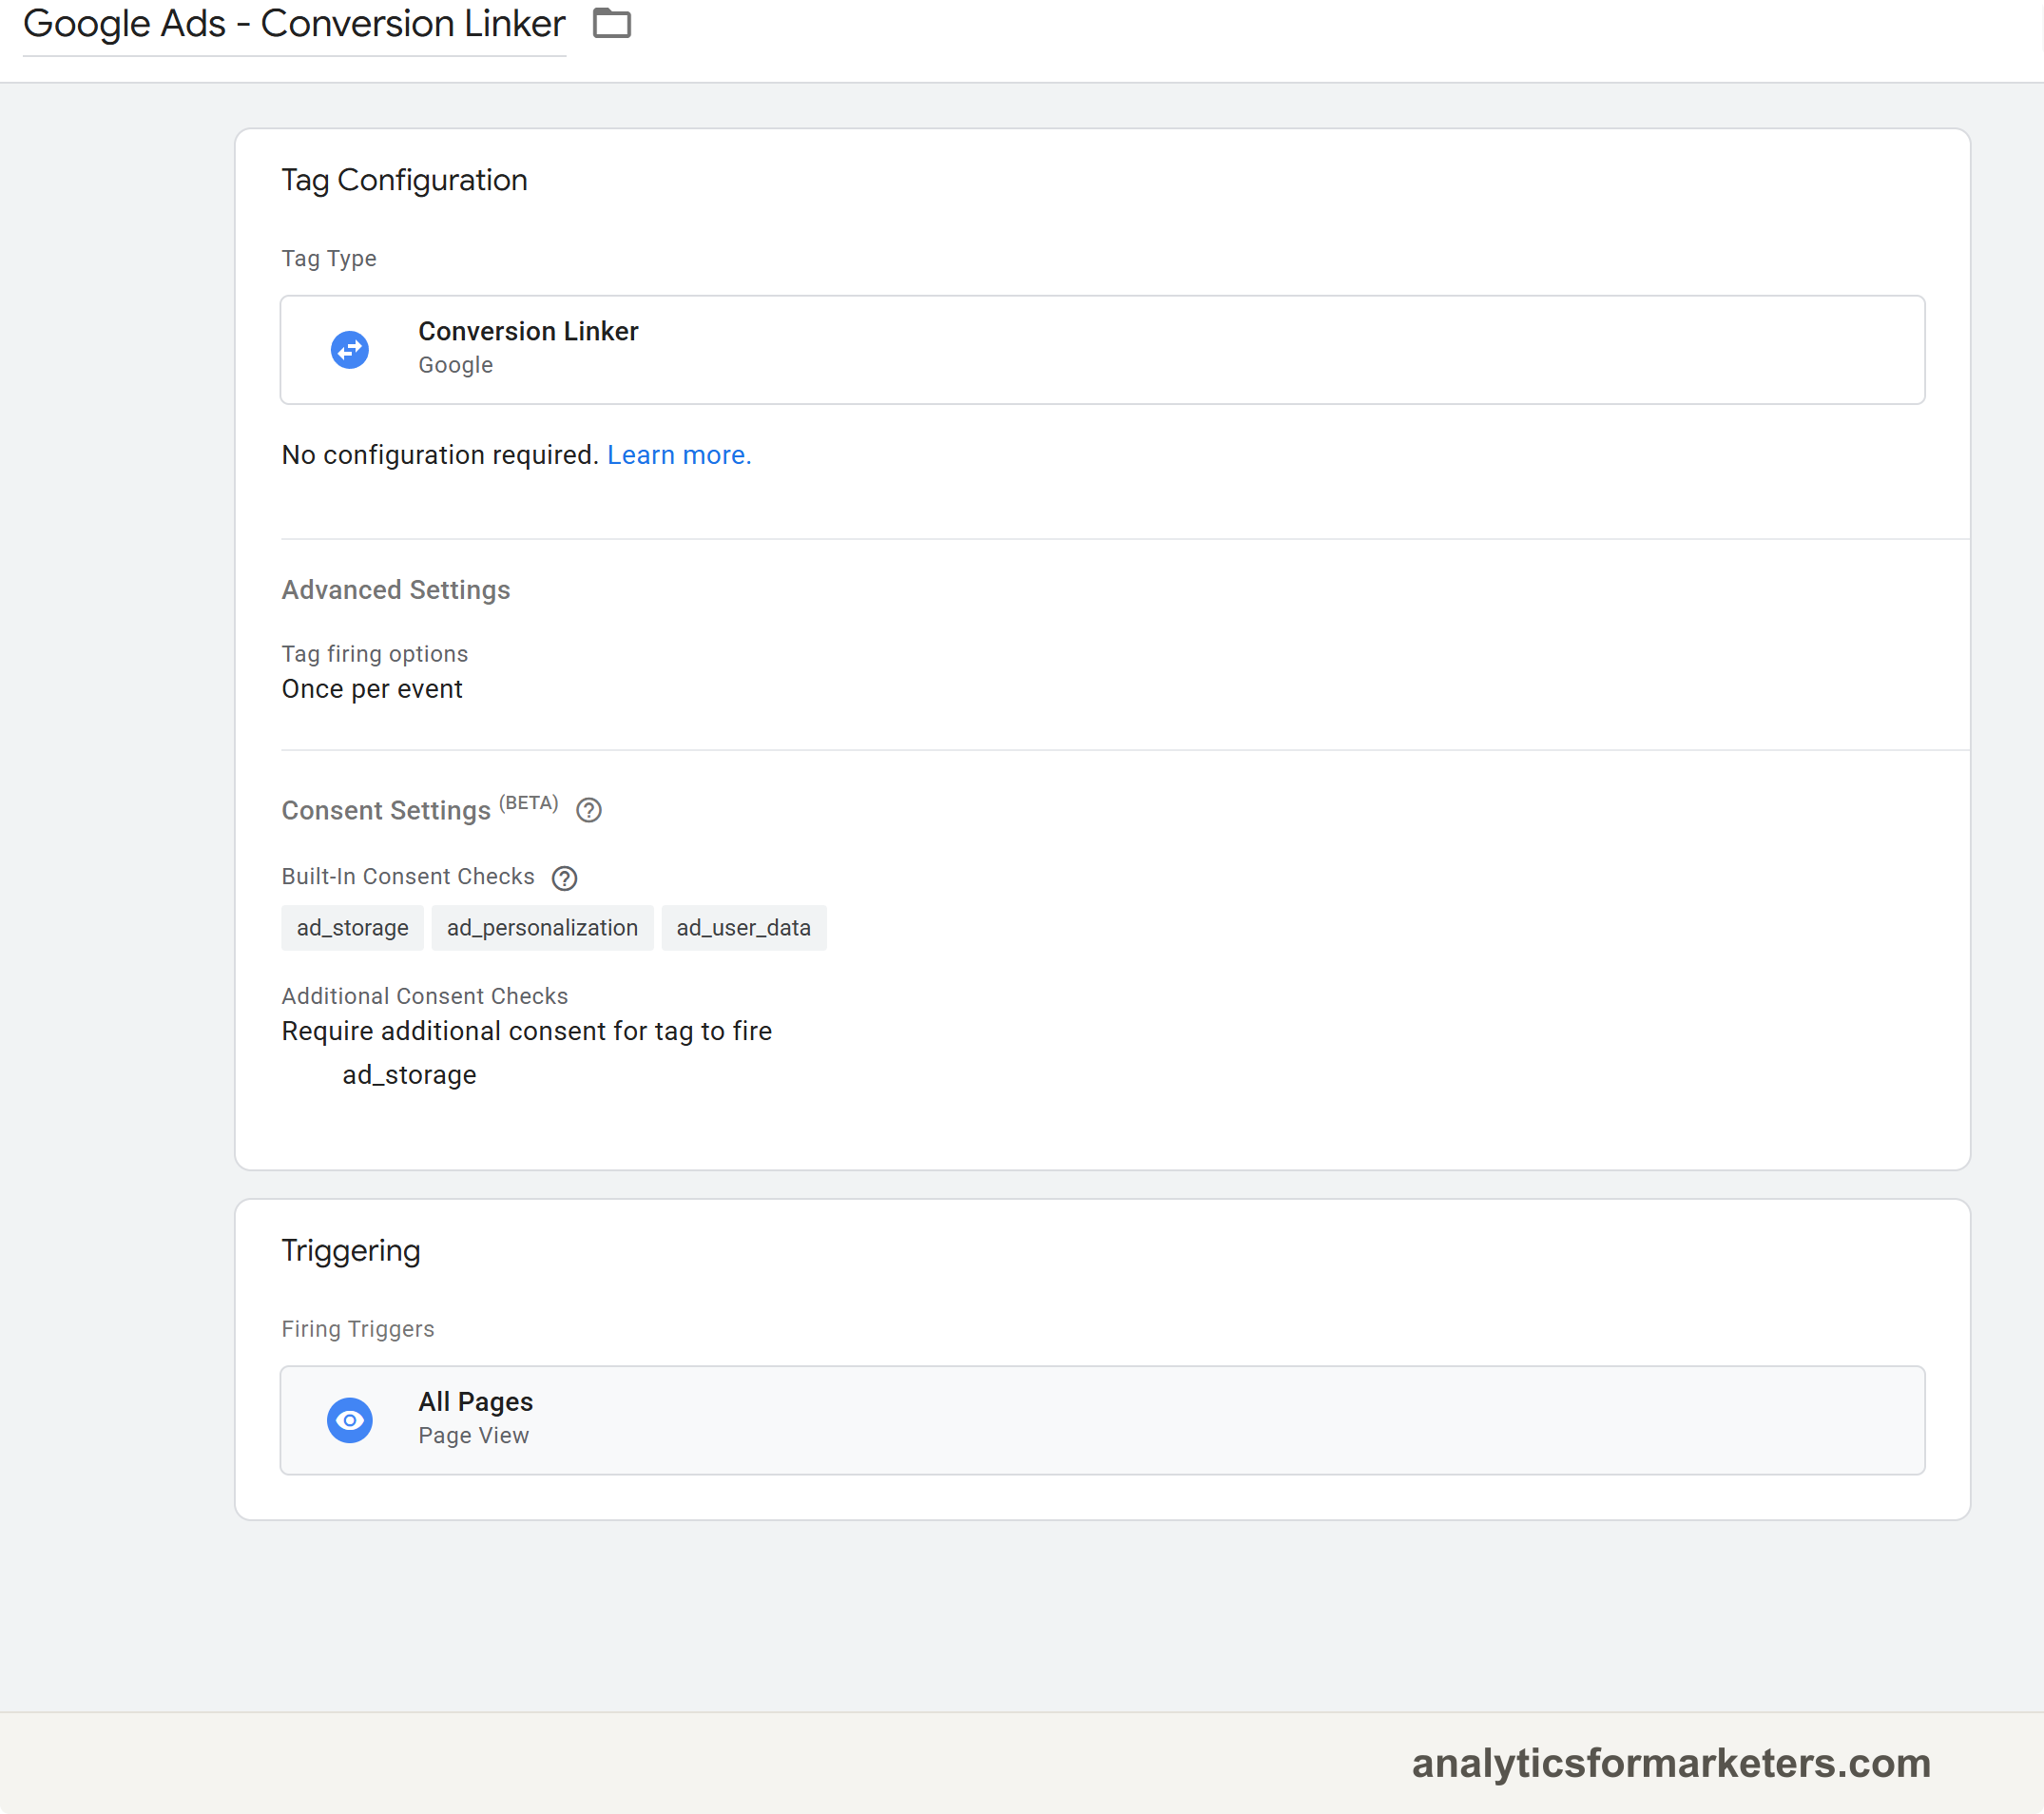This screenshot has width=2044, height=1814.
Task: Click the Tag Configuration heading
Action: coord(404,180)
